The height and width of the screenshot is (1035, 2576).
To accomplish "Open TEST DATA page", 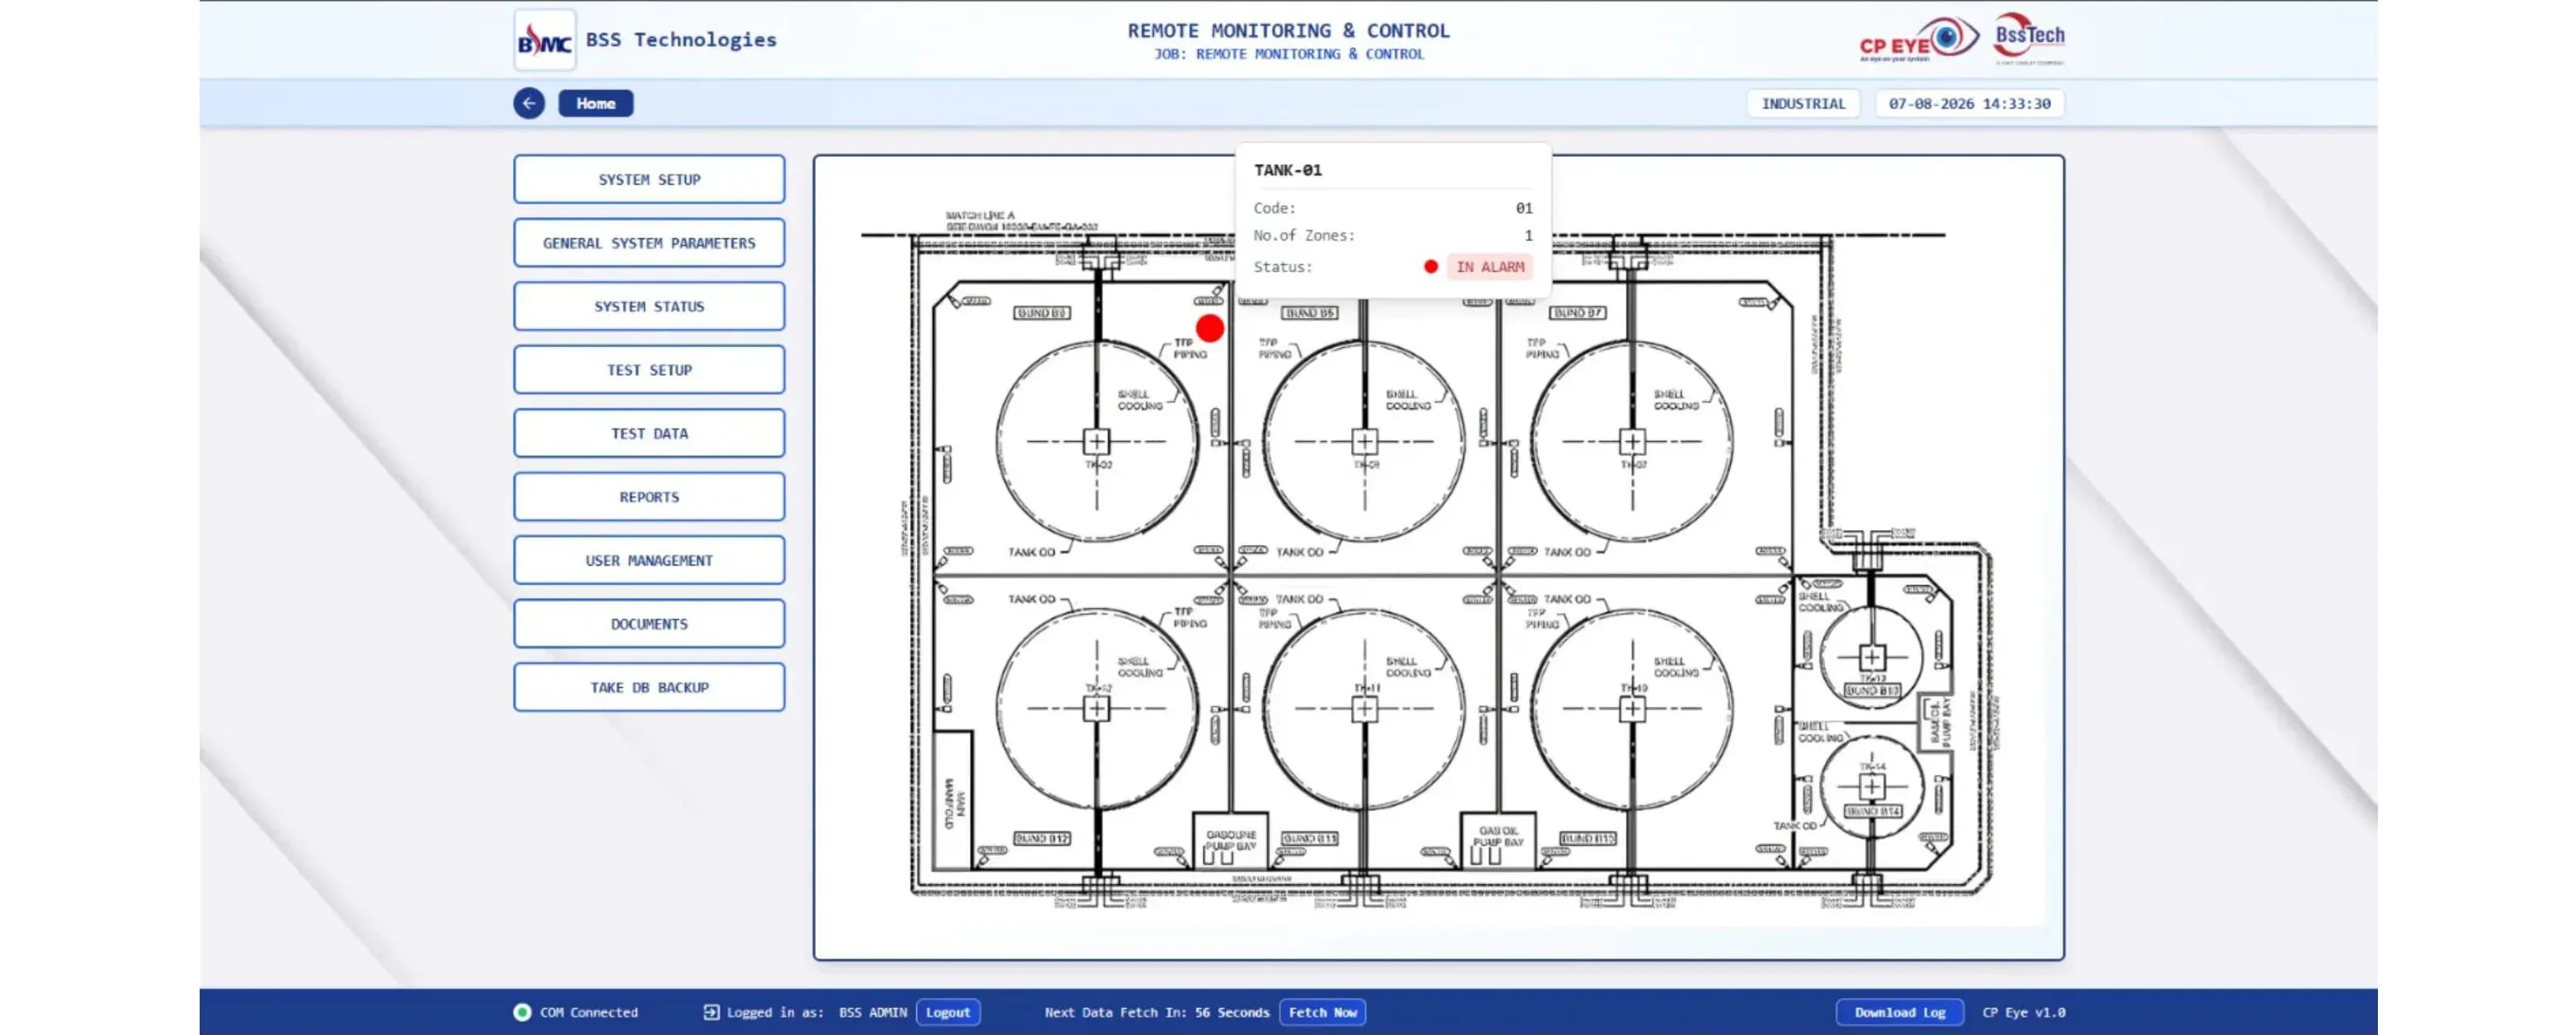I will click(x=649, y=433).
